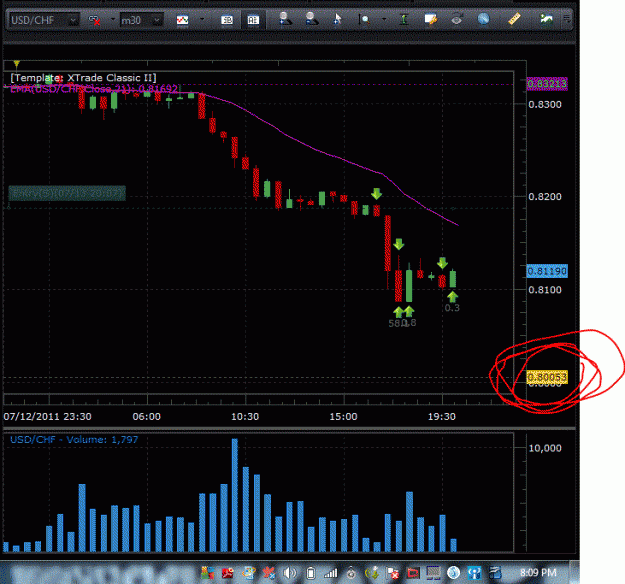Screen dimensions: 625x584
Task: Click the 0.80053 yellow price label
Action: click(x=547, y=377)
